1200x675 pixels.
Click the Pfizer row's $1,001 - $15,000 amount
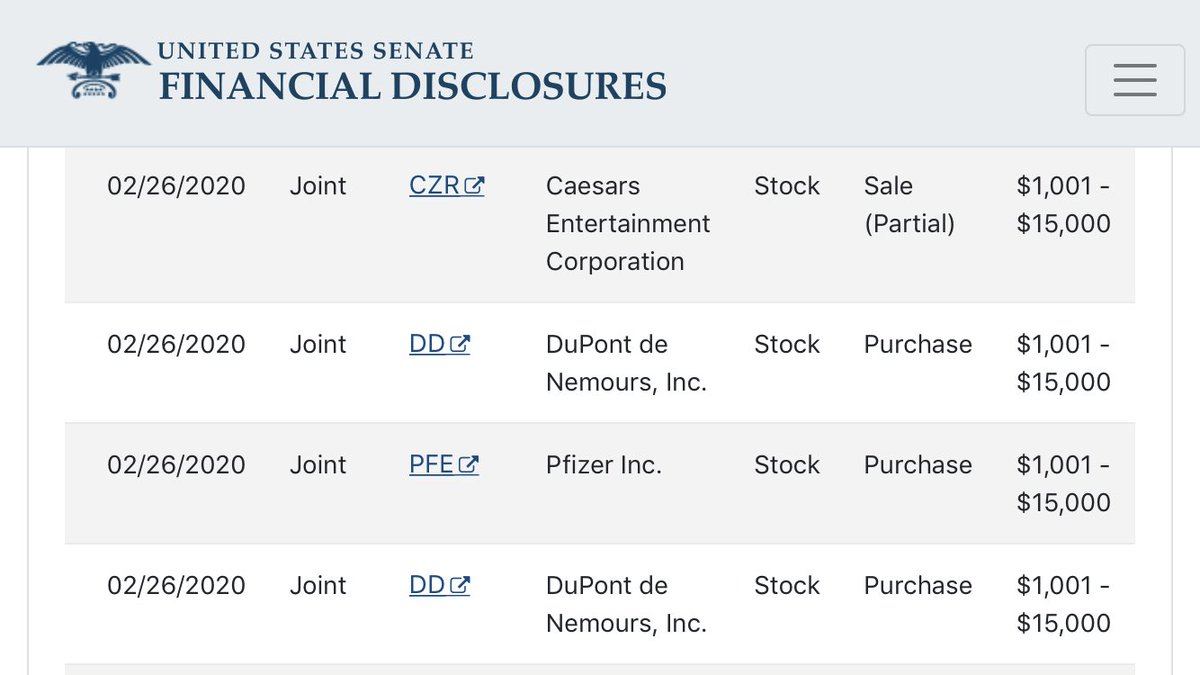tap(1064, 484)
